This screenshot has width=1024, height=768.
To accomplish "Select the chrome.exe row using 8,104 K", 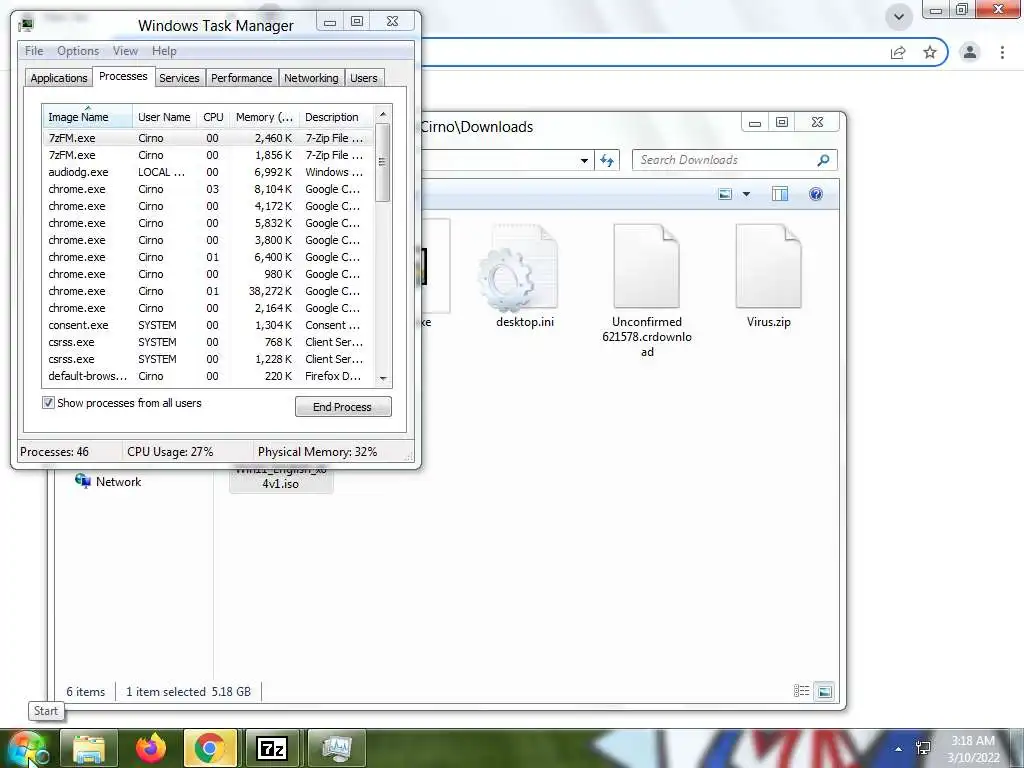I will tap(208, 189).
